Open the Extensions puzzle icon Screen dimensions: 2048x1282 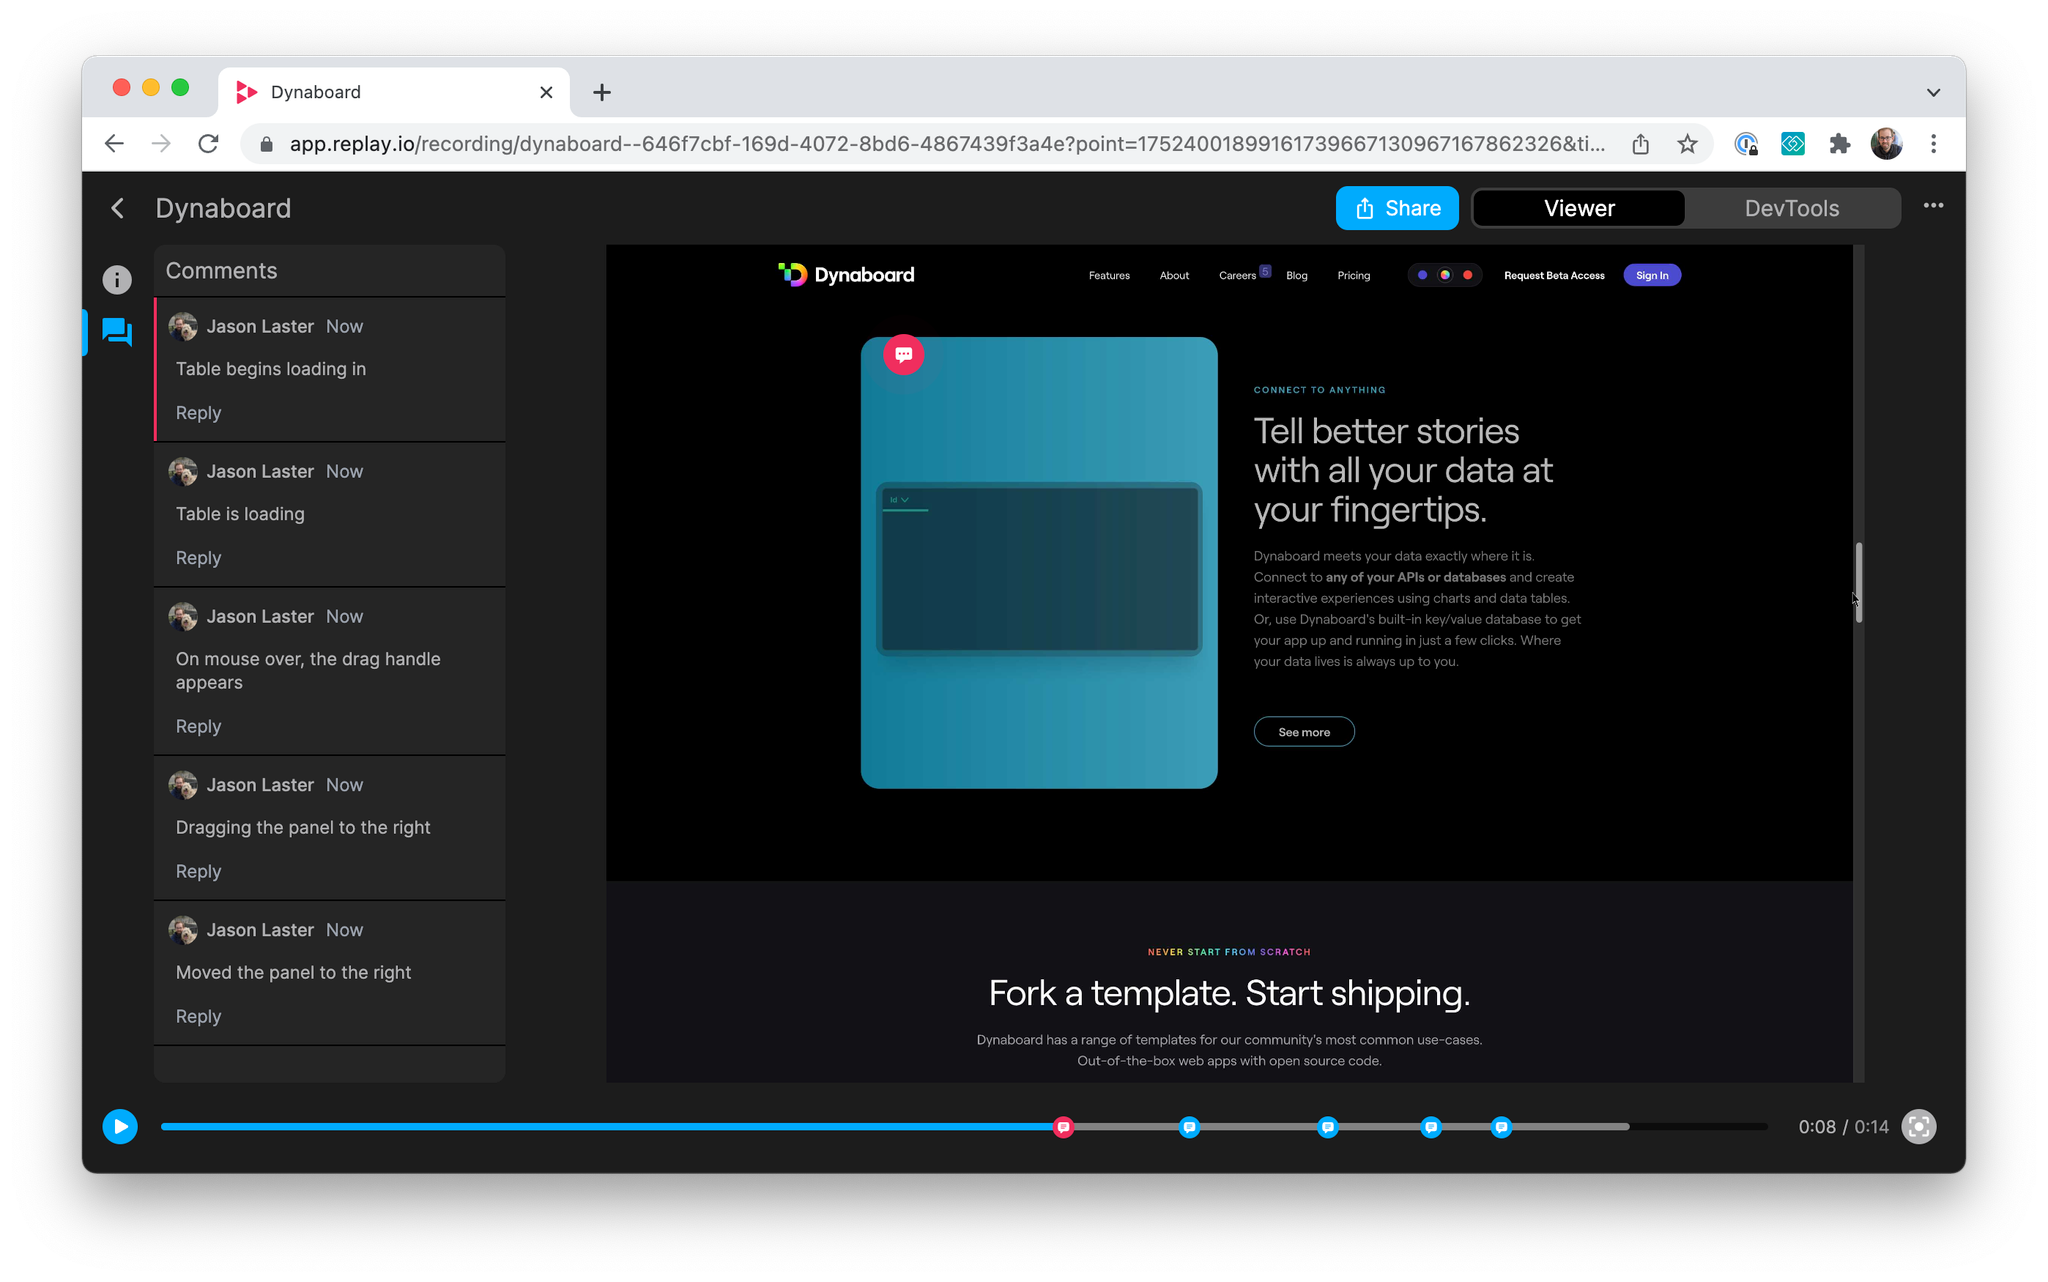pyautogui.click(x=1839, y=144)
